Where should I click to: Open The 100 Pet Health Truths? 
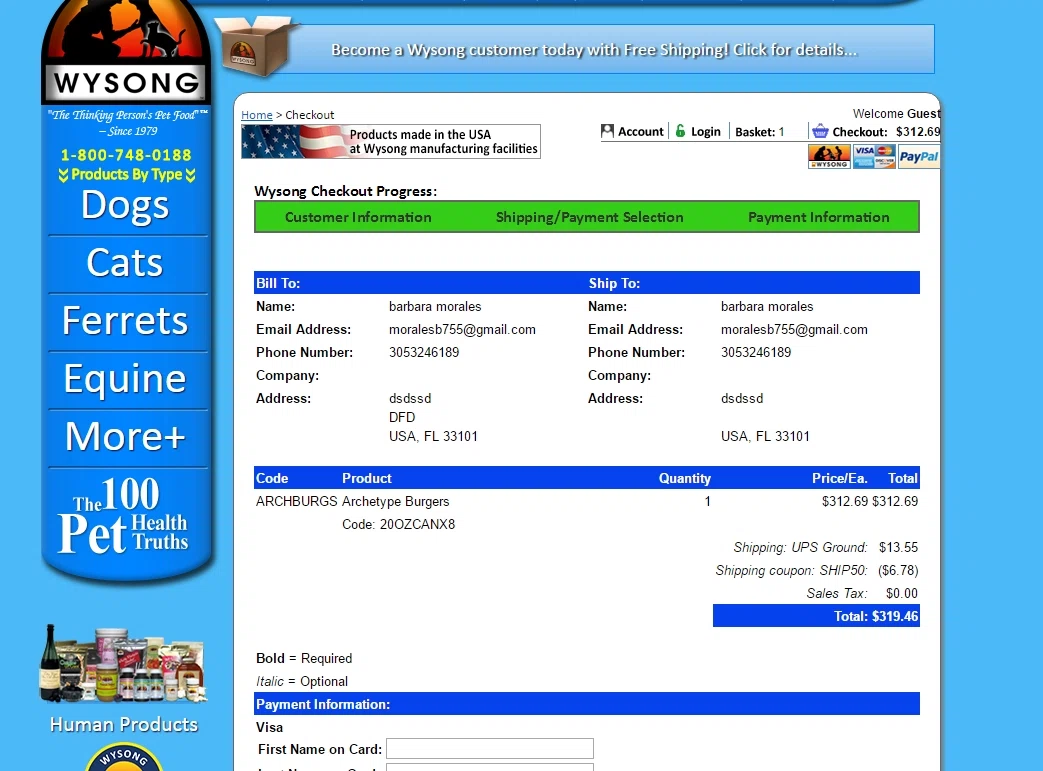coord(124,516)
